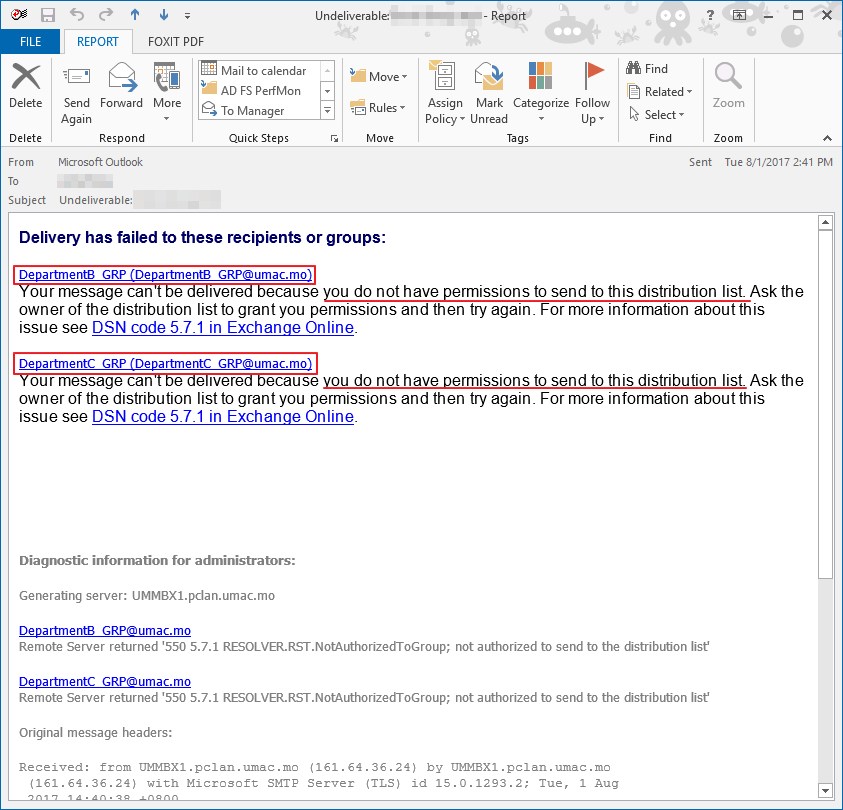Click the Delete message icon
The width and height of the screenshot is (843, 810).
click(25, 86)
